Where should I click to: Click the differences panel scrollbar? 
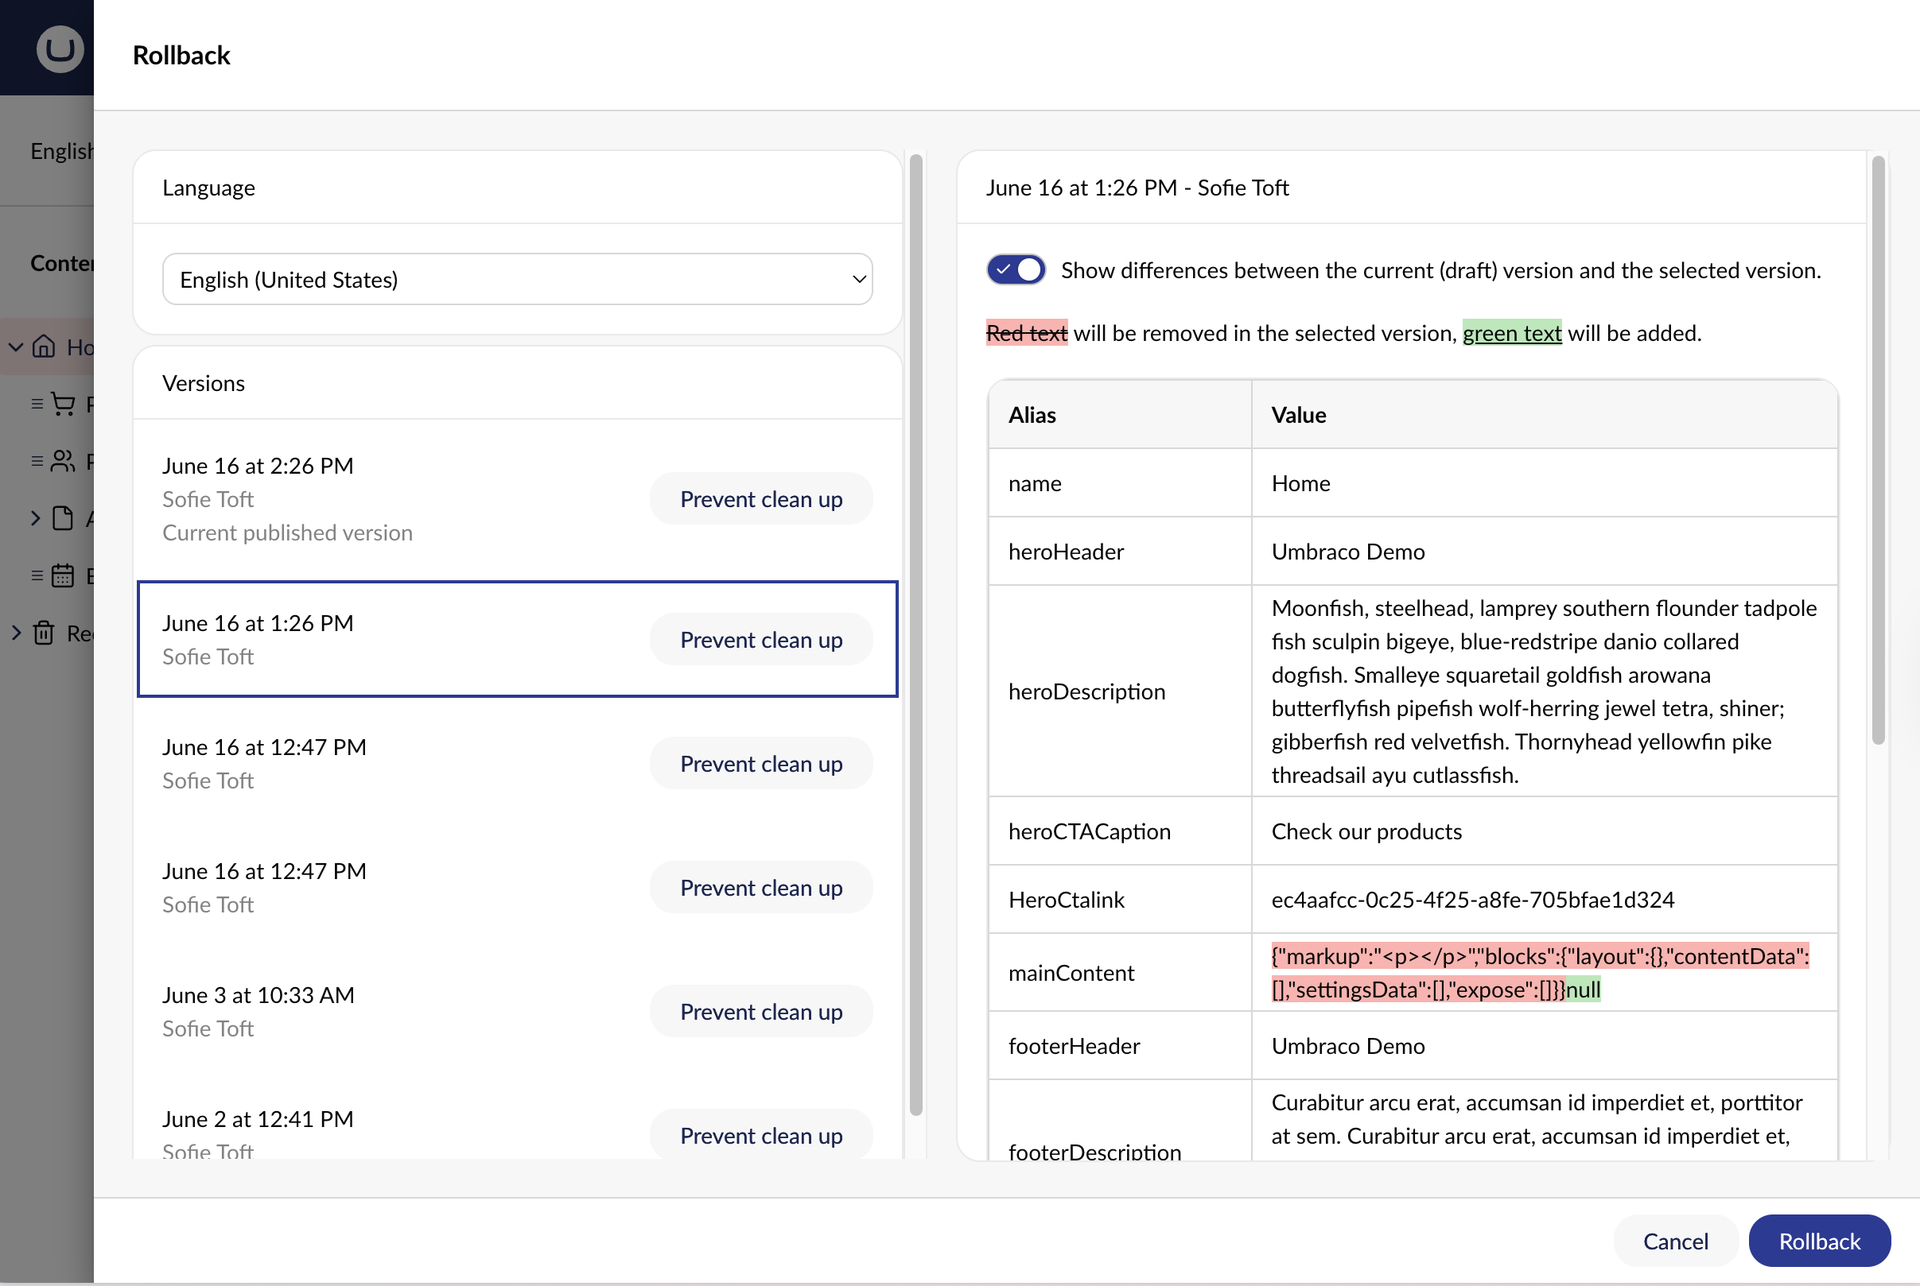click(x=1878, y=450)
